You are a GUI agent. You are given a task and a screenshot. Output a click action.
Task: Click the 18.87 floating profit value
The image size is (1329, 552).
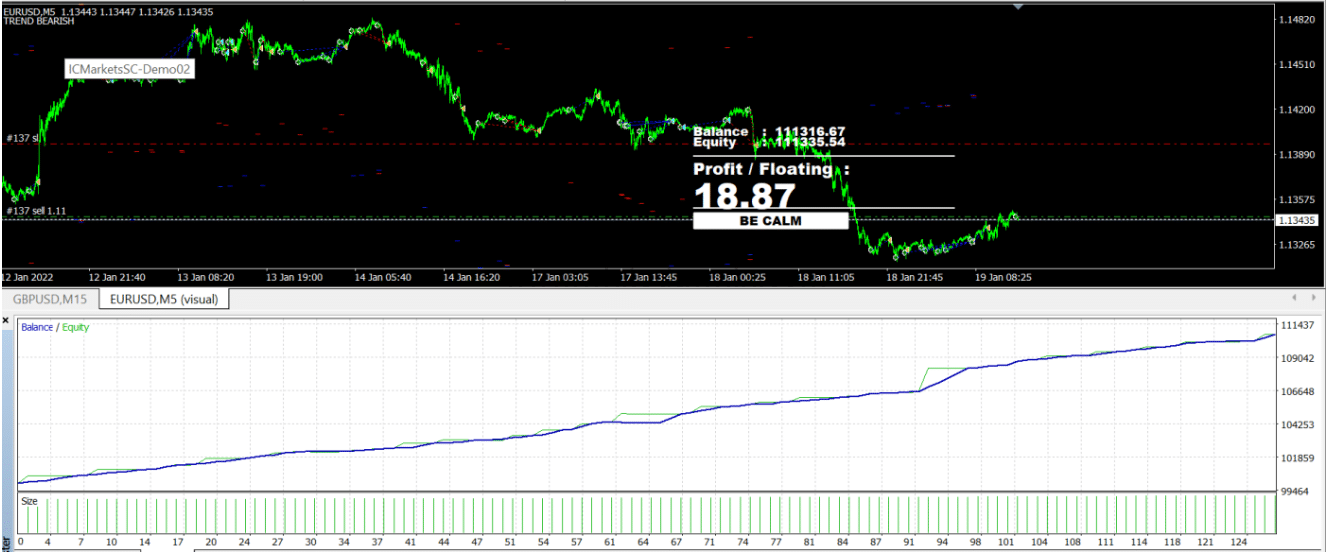click(744, 195)
